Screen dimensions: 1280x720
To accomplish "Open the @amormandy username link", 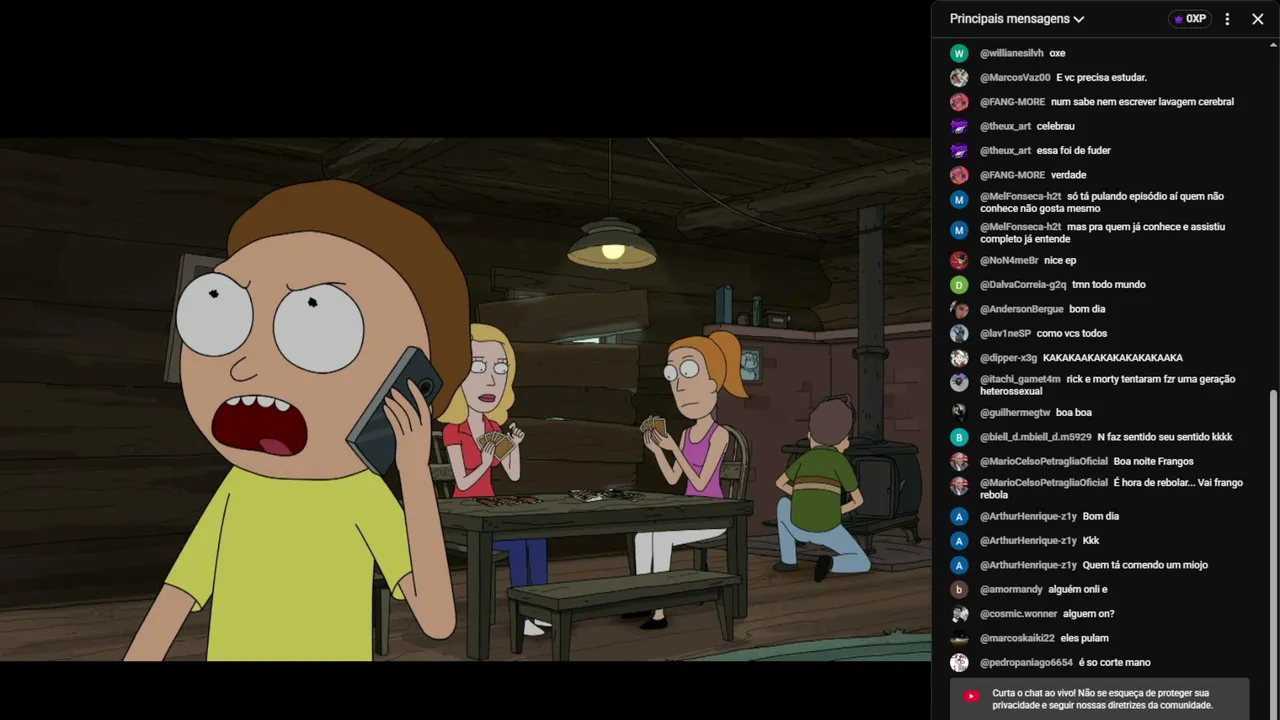I will pyautogui.click(x=1011, y=589).
